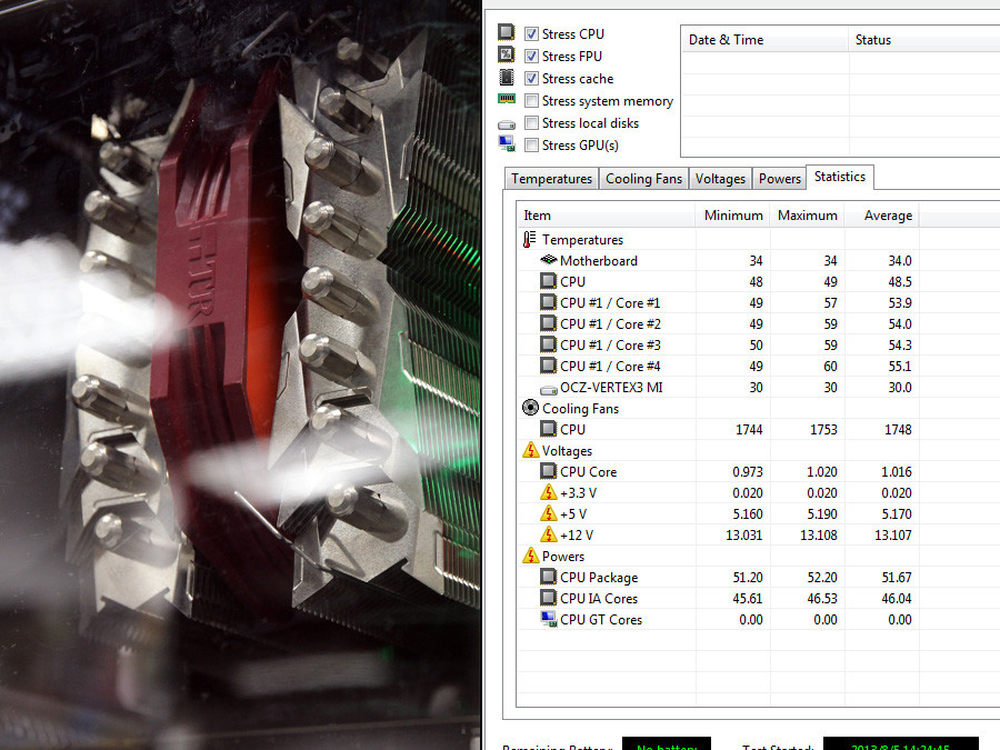The width and height of the screenshot is (1000, 750).
Task: Click the chip icon of CPU Core voltage
Action: (548, 471)
